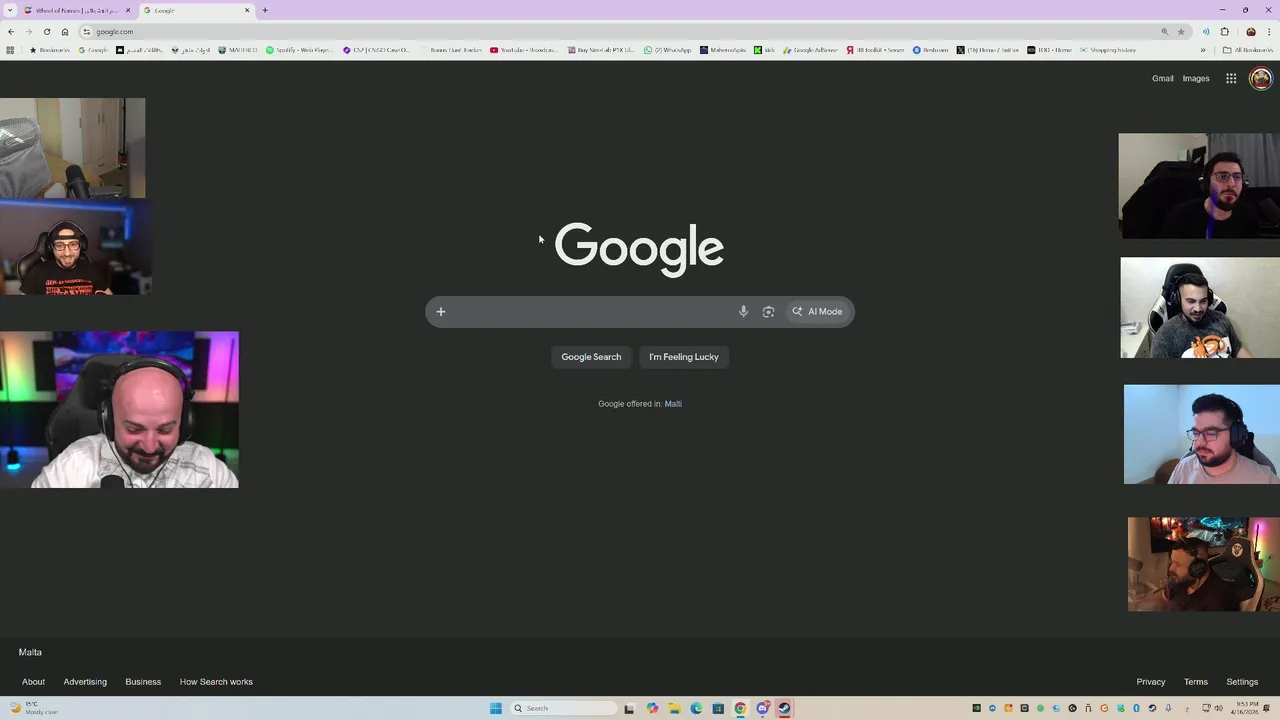The width and height of the screenshot is (1280, 720).
Task: Click the microphone voice search icon
Action: [x=743, y=311]
